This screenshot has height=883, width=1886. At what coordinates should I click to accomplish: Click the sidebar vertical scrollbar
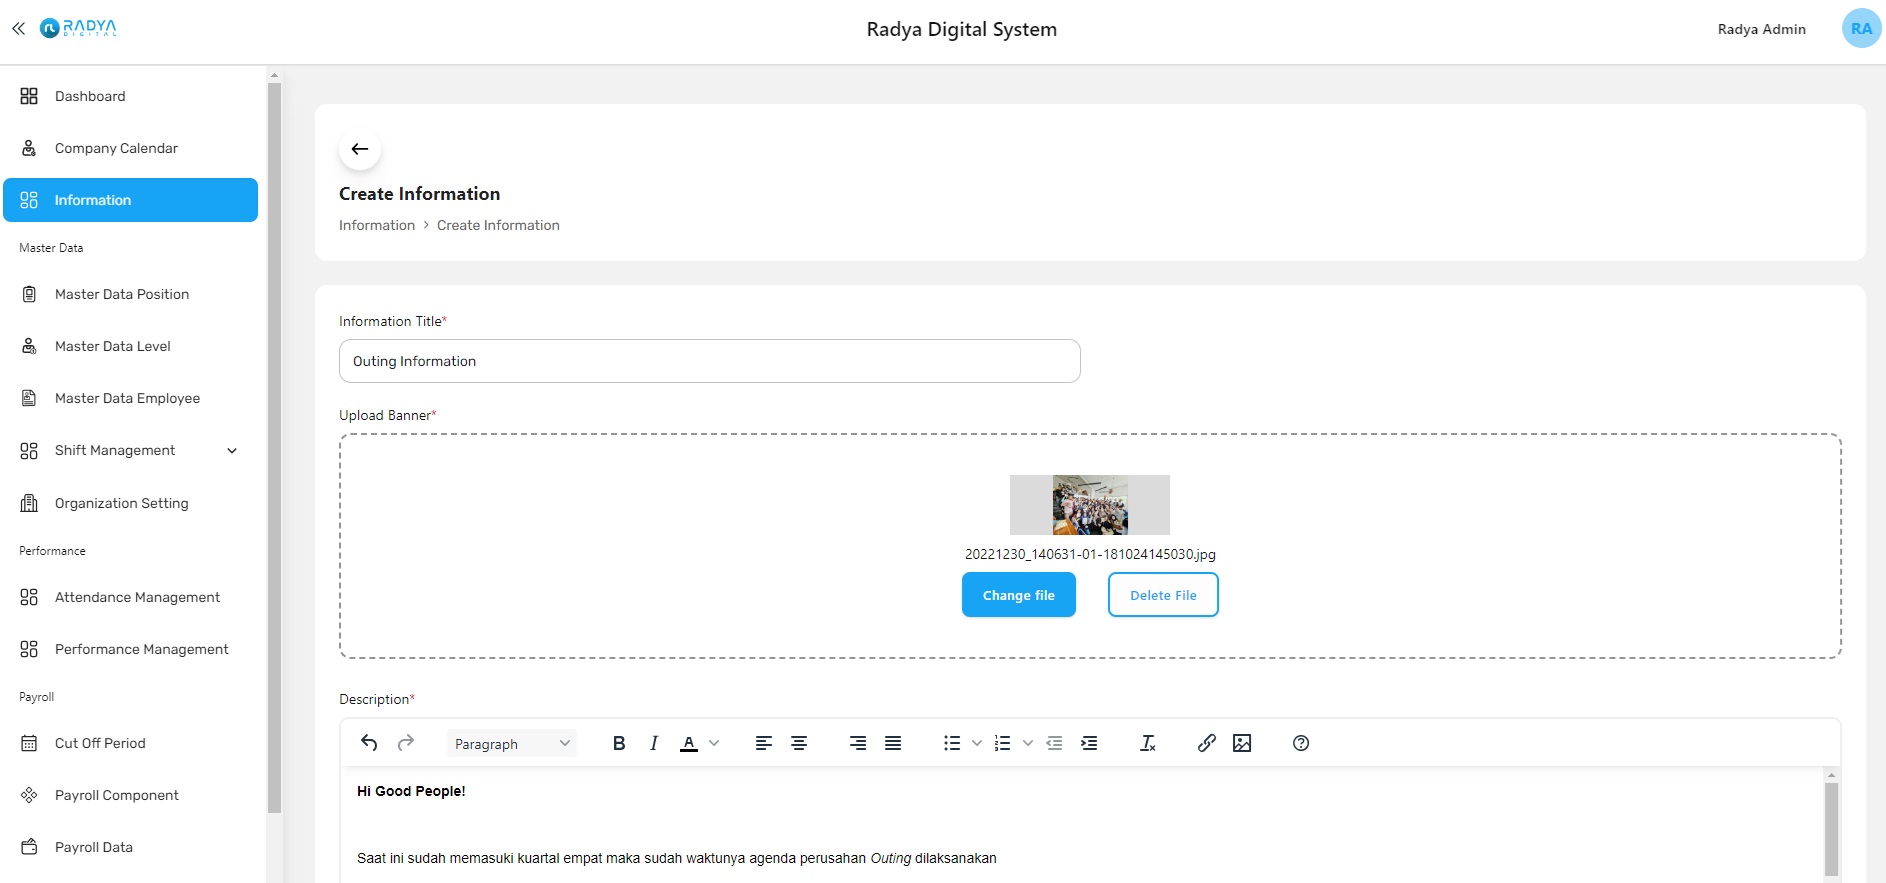274,448
